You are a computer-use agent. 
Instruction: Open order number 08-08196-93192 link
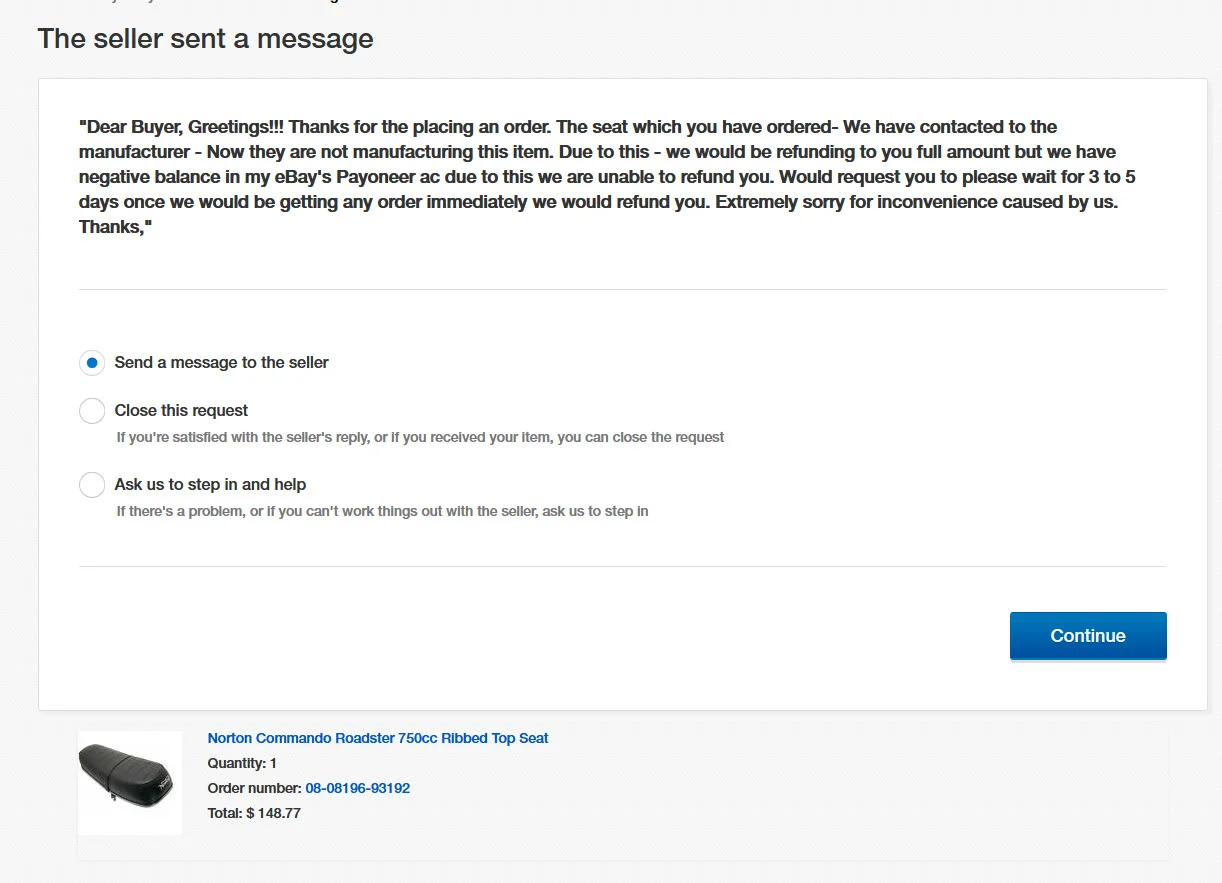coord(357,788)
